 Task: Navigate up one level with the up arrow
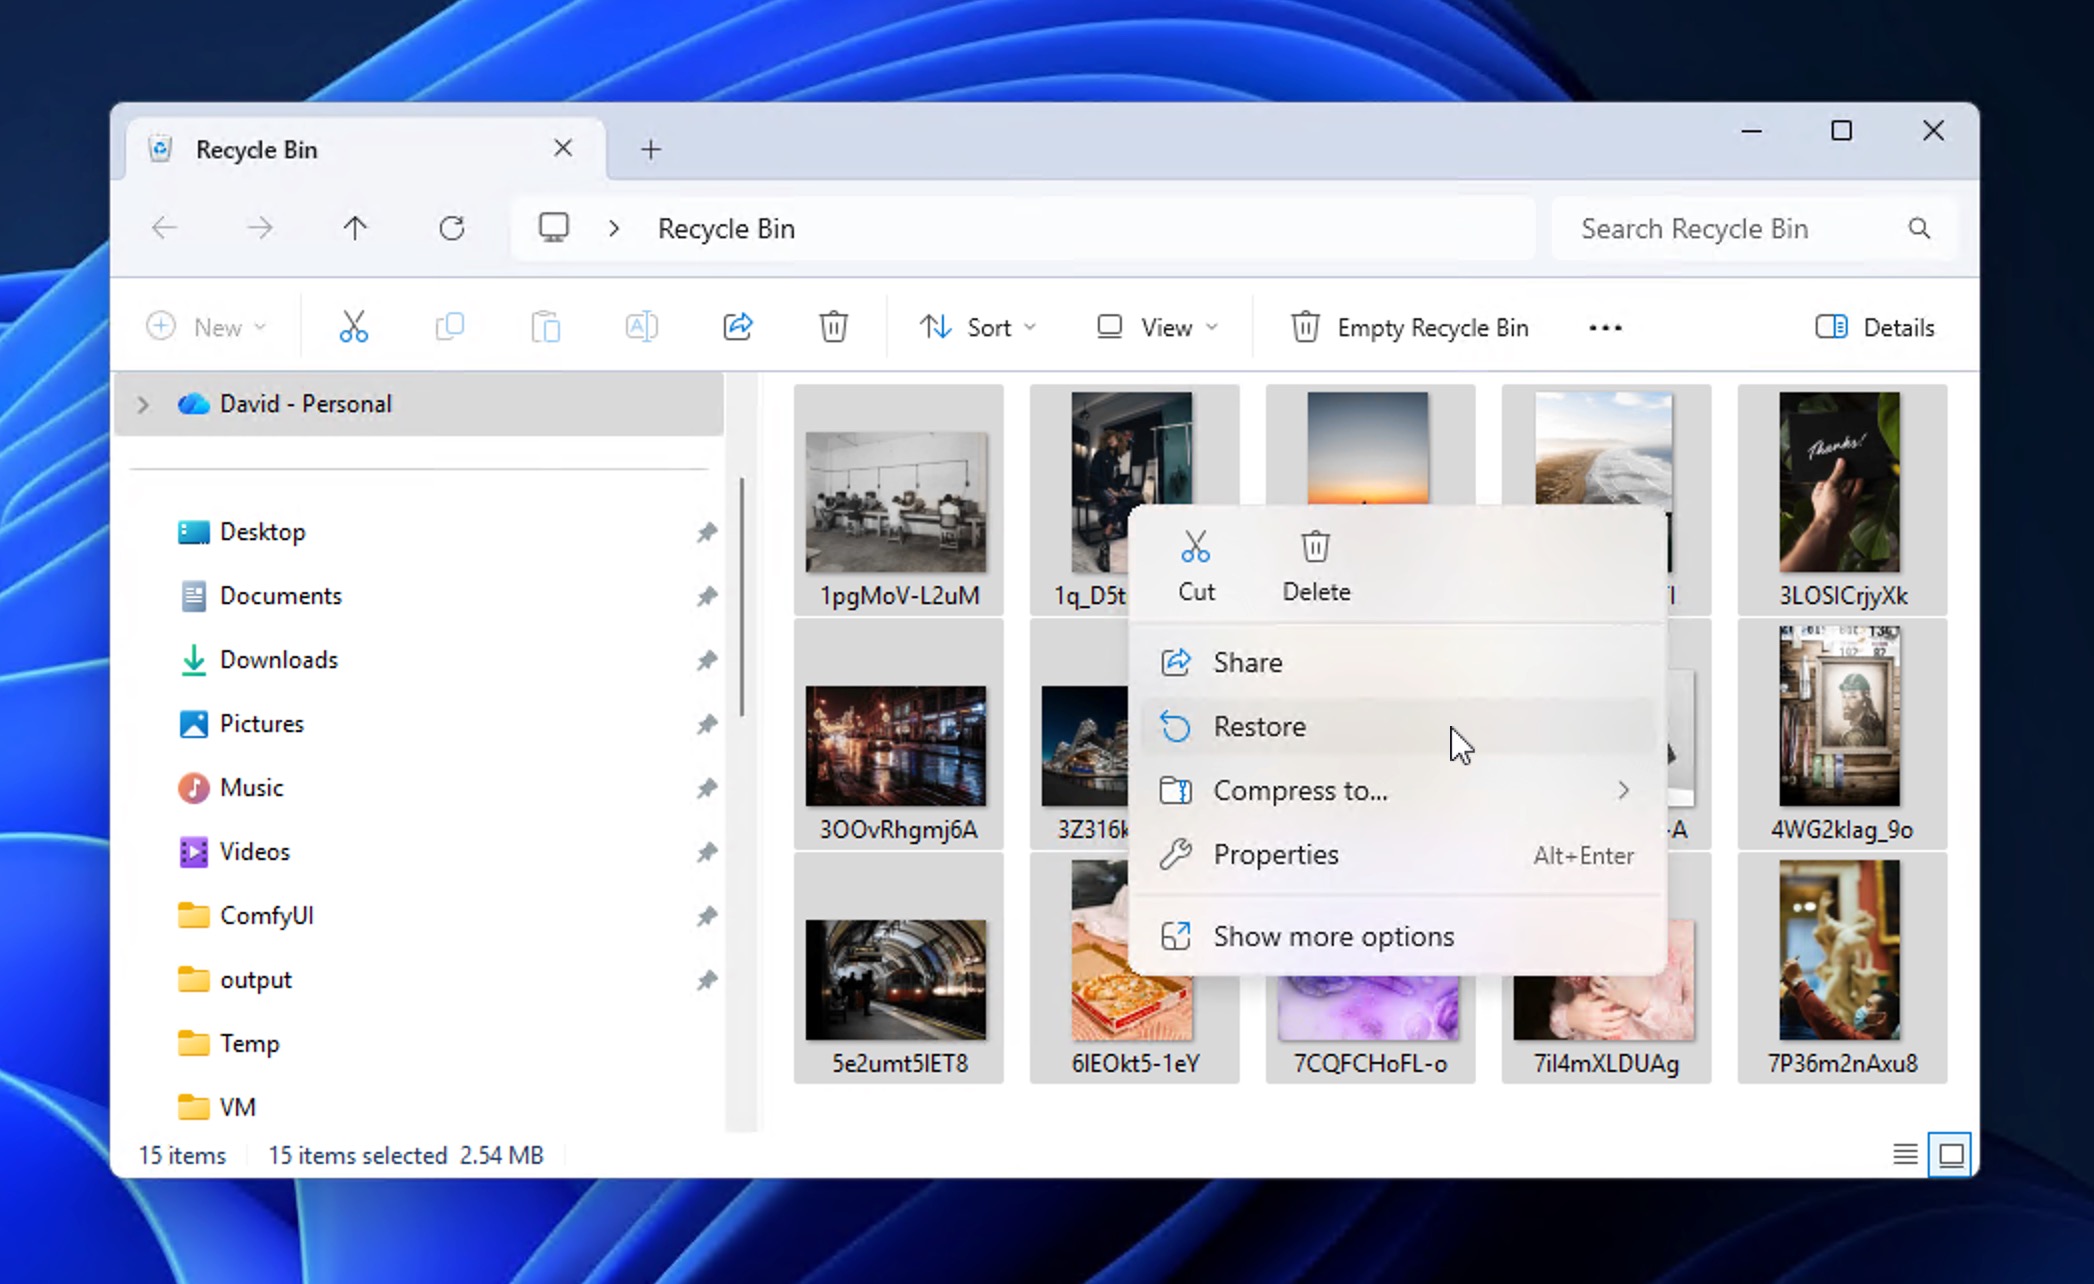[x=355, y=227]
